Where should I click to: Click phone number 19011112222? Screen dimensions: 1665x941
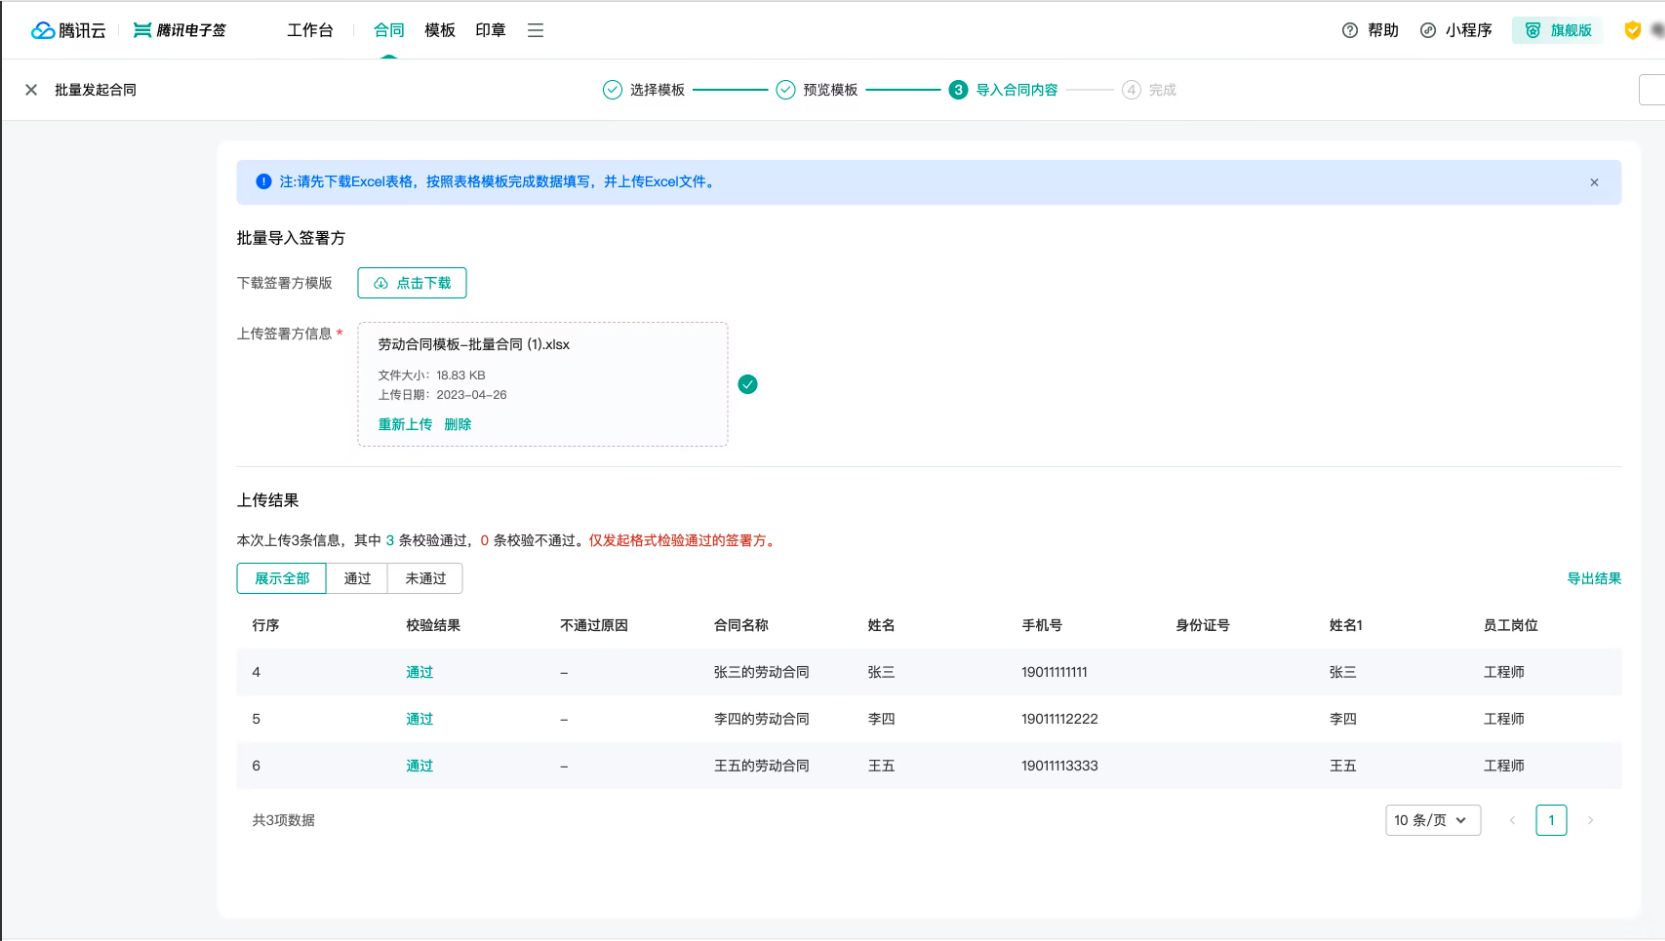(x=1059, y=719)
